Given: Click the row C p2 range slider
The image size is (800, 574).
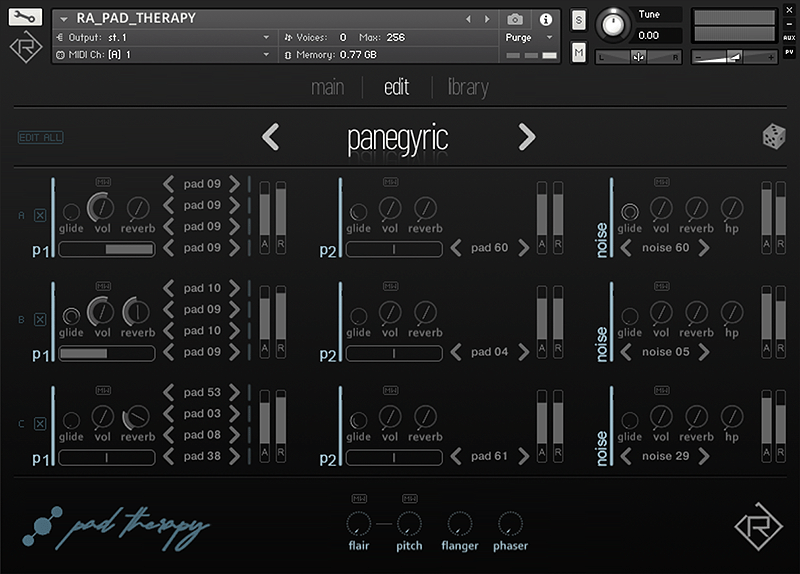Looking at the screenshot, I should click(394, 458).
